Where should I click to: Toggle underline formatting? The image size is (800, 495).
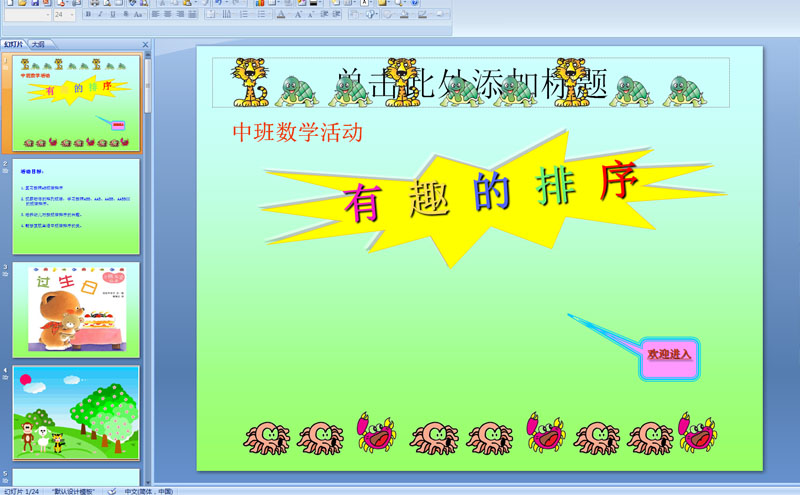(x=113, y=14)
